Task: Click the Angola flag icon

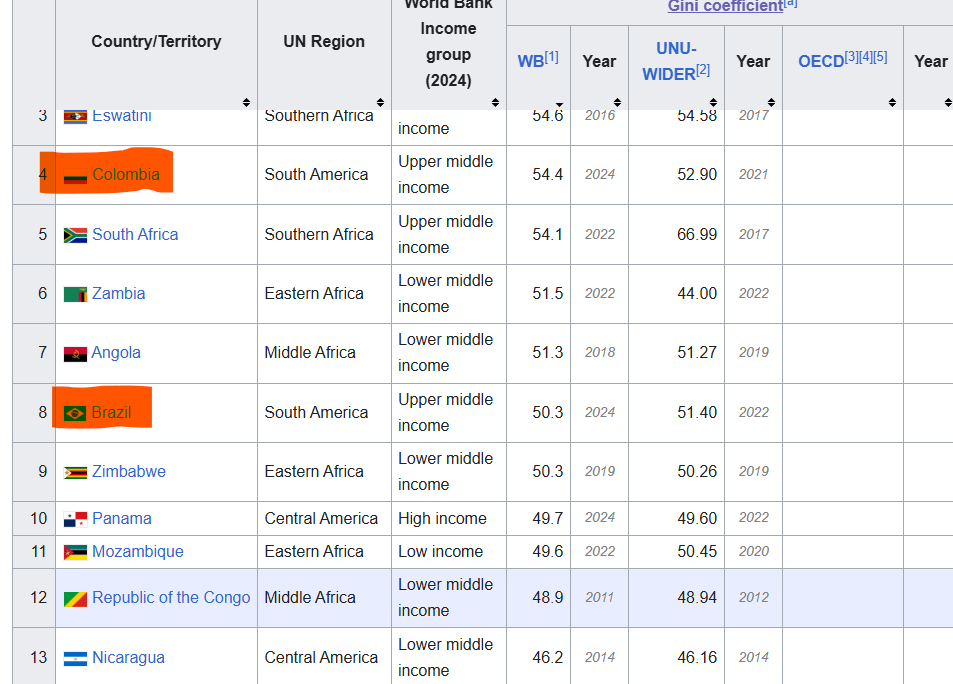Action: (x=75, y=353)
